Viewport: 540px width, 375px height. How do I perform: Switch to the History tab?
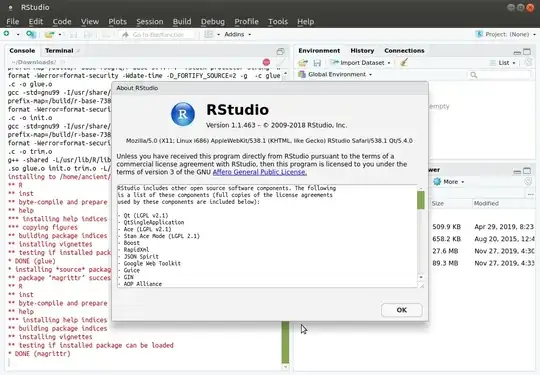(x=362, y=51)
